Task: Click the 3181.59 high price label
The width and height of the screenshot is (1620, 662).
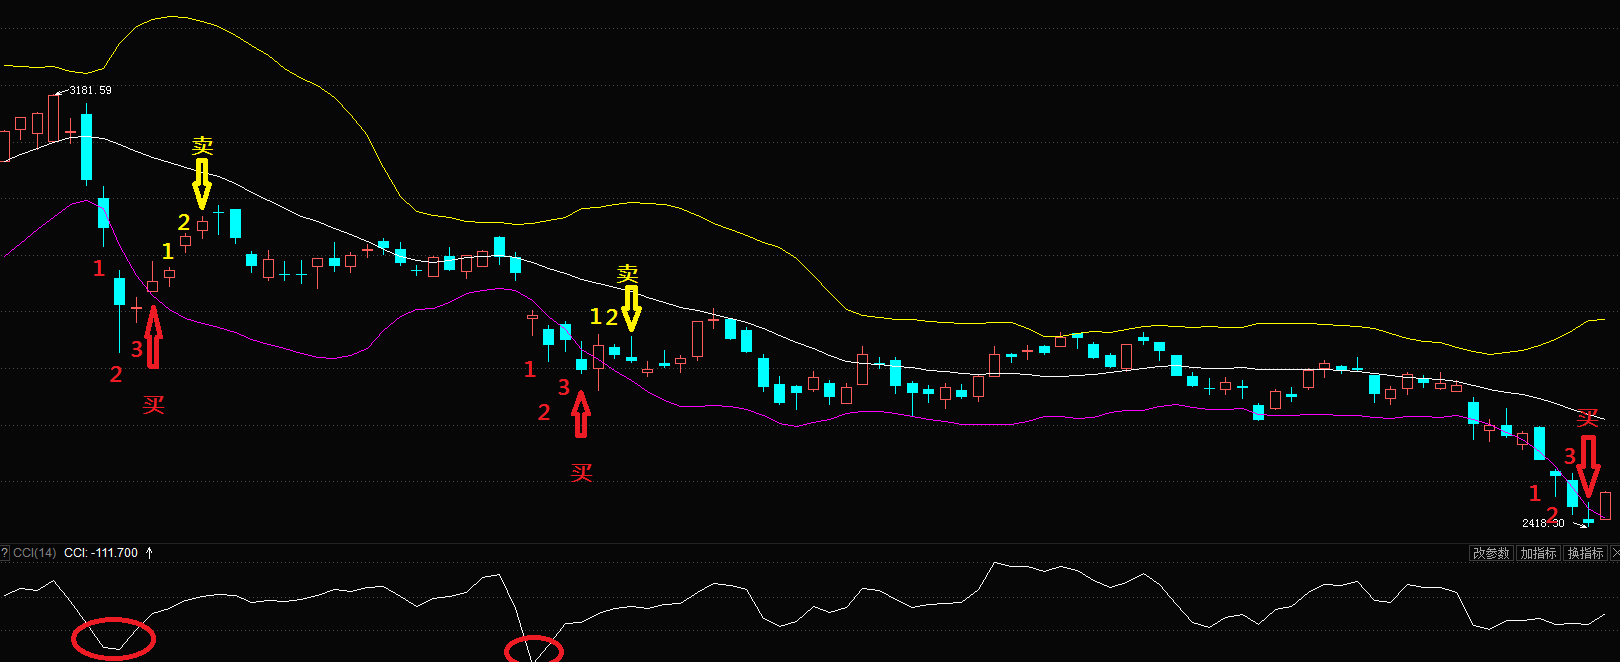Action: 90,90
